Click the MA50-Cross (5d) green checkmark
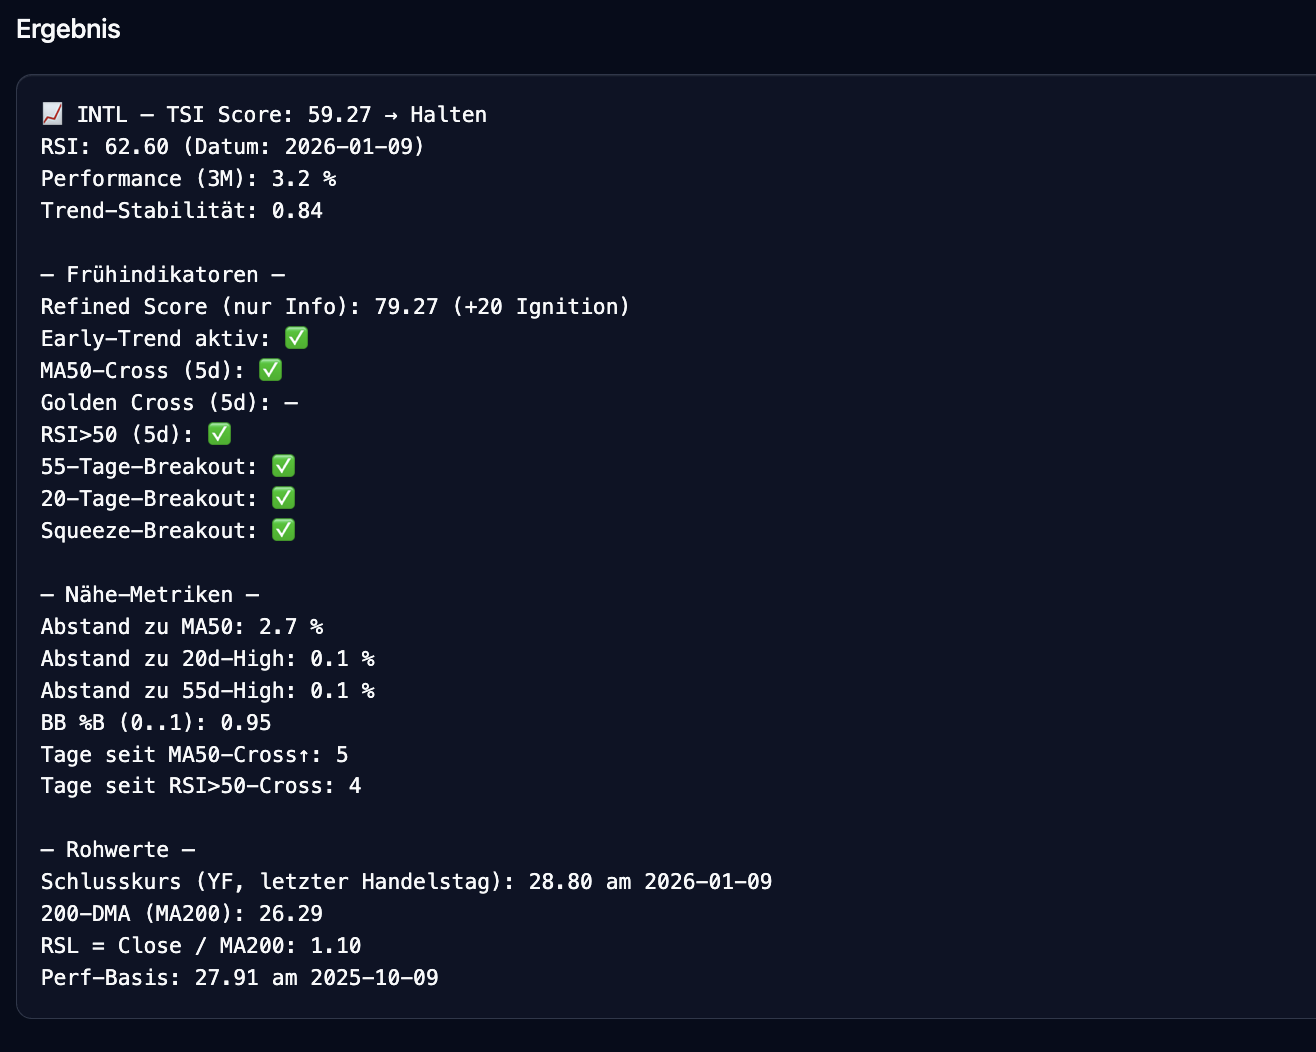 tap(270, 370)
